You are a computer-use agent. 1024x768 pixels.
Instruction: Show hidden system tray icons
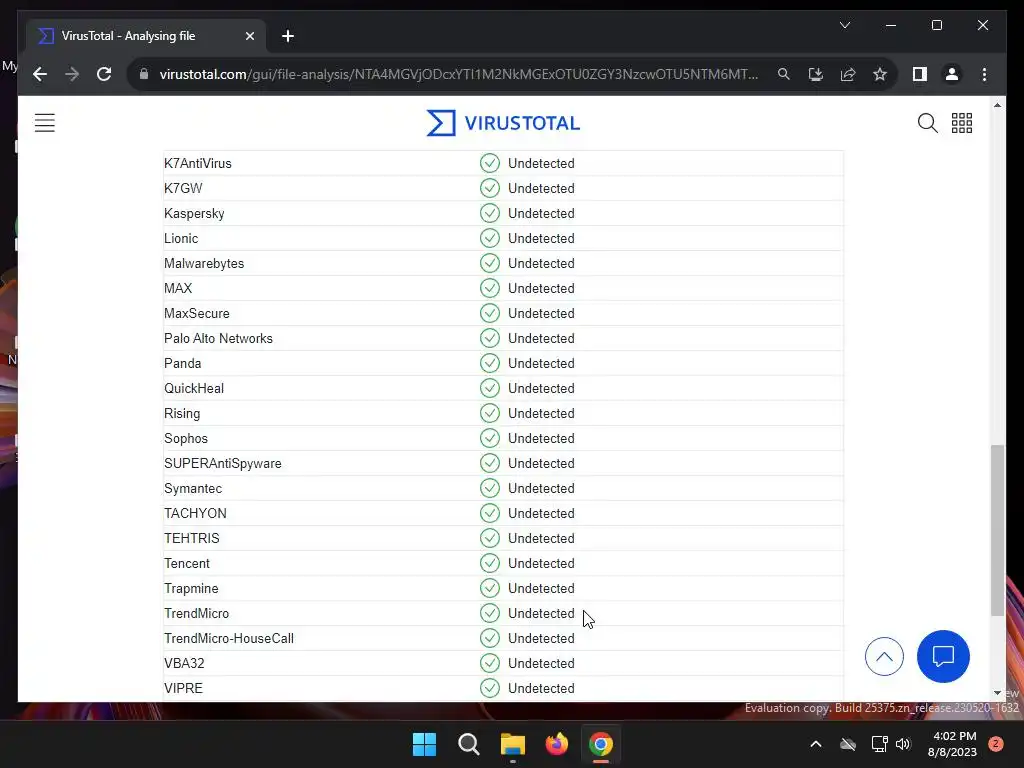coord(816,744)
